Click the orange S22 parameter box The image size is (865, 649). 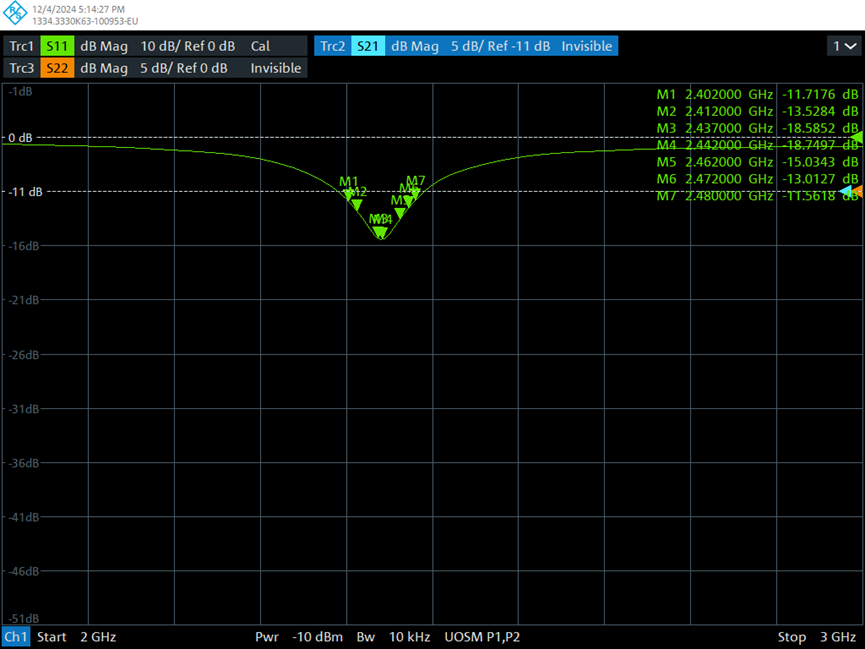point(57,68)
